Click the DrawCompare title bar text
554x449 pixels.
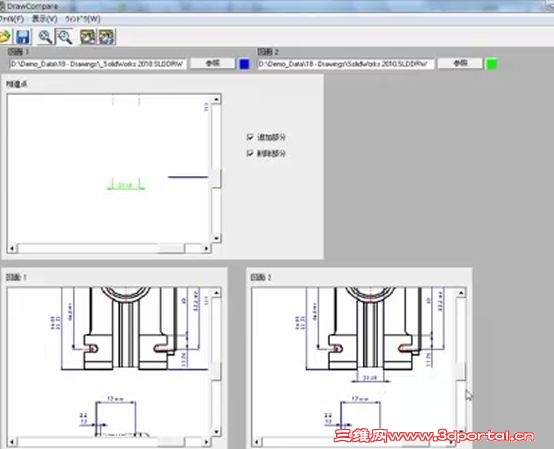pyautogui.click(x=32, y=6)
